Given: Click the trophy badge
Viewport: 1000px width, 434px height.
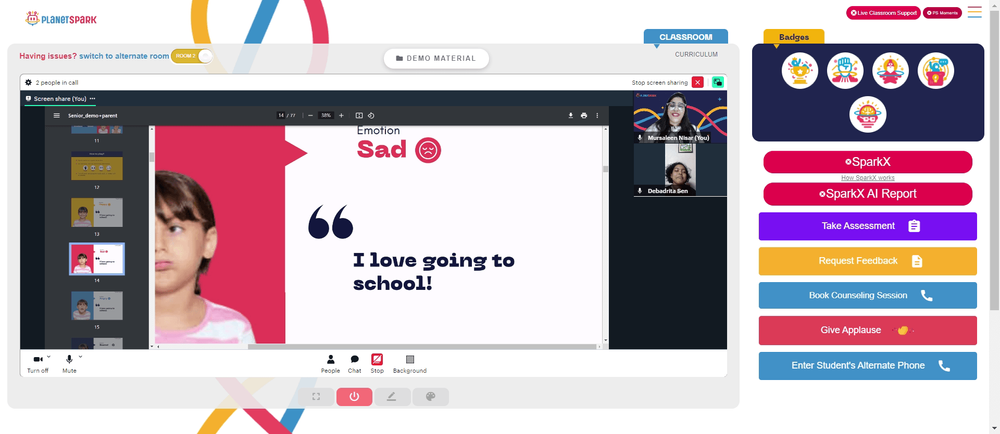Looking at the screenshot, I should click(x=800, y=70).
